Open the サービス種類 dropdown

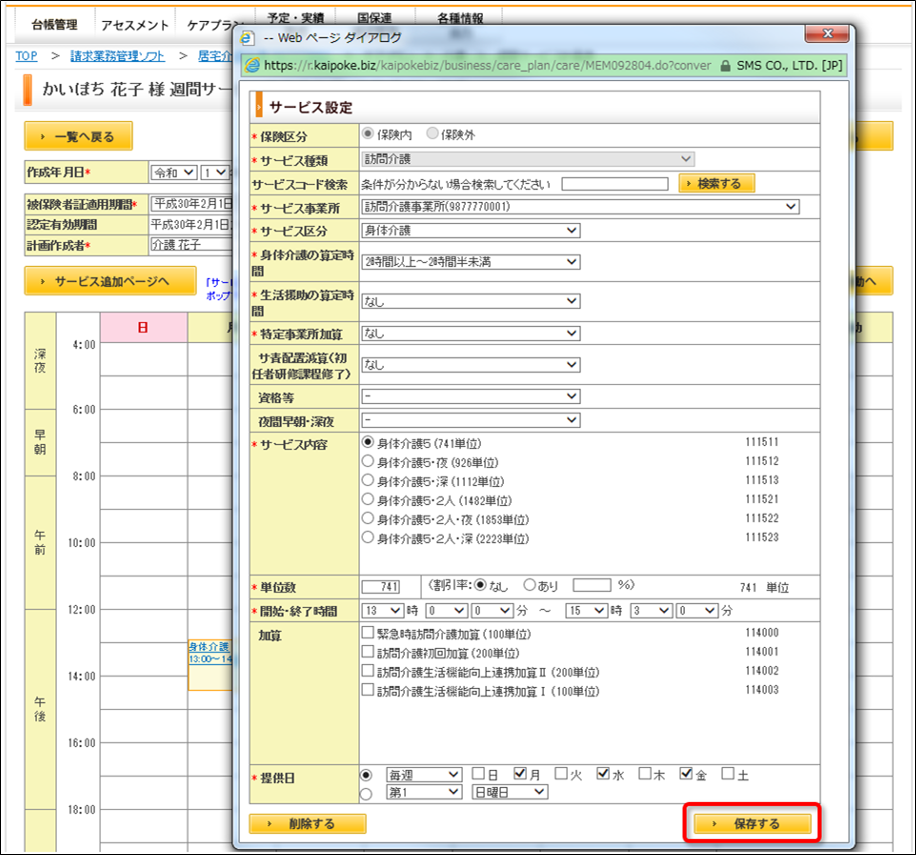coord(528,159)
